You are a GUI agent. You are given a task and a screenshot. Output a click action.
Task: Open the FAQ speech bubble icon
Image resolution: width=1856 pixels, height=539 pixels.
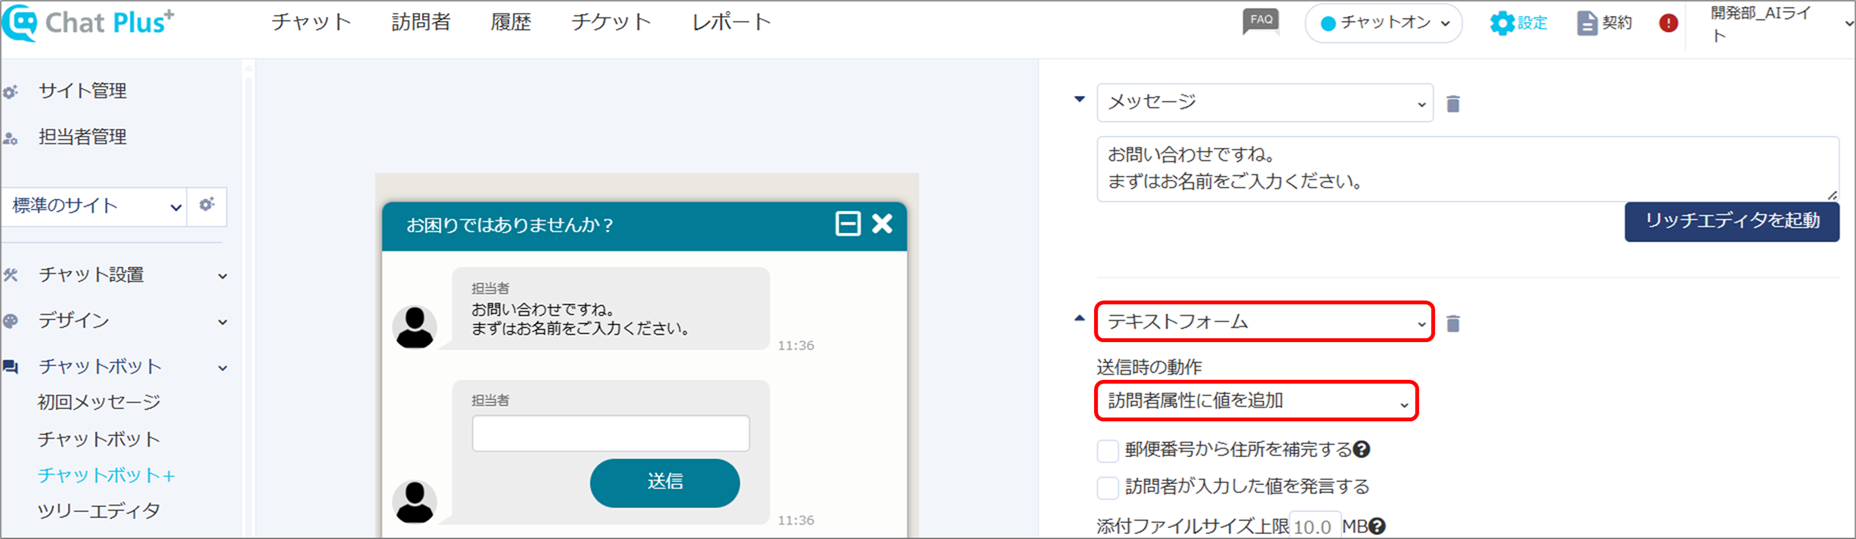point(1260,21)
